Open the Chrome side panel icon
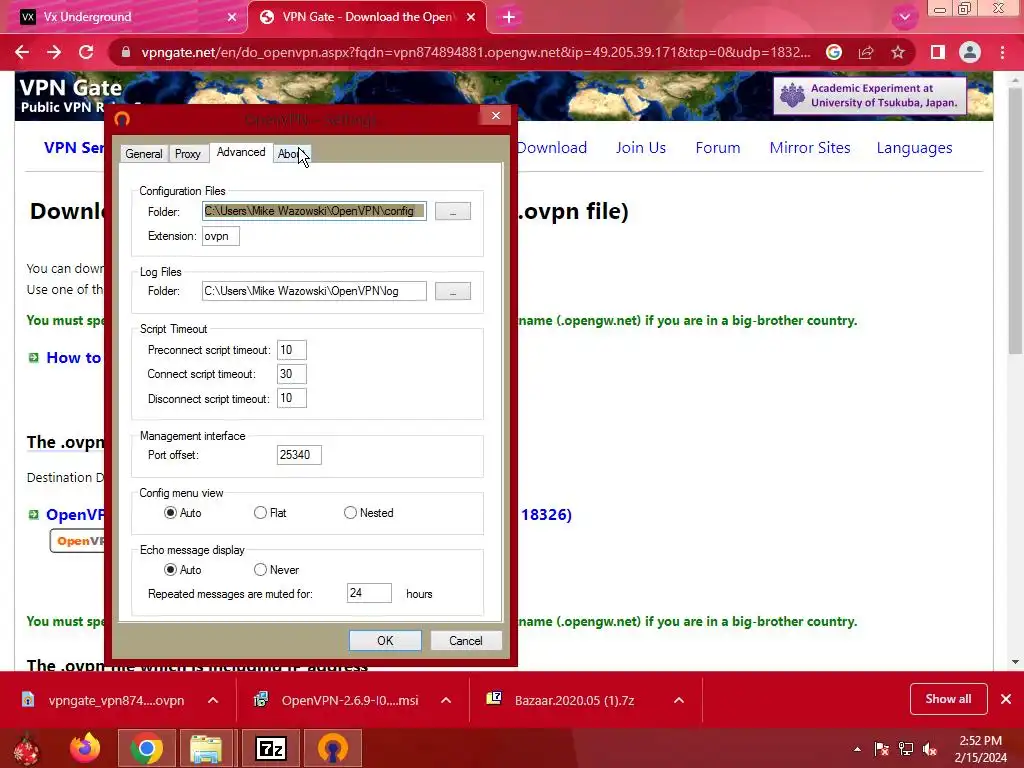This screenshot has width=1024, height=768. click(x=937, y=52)
